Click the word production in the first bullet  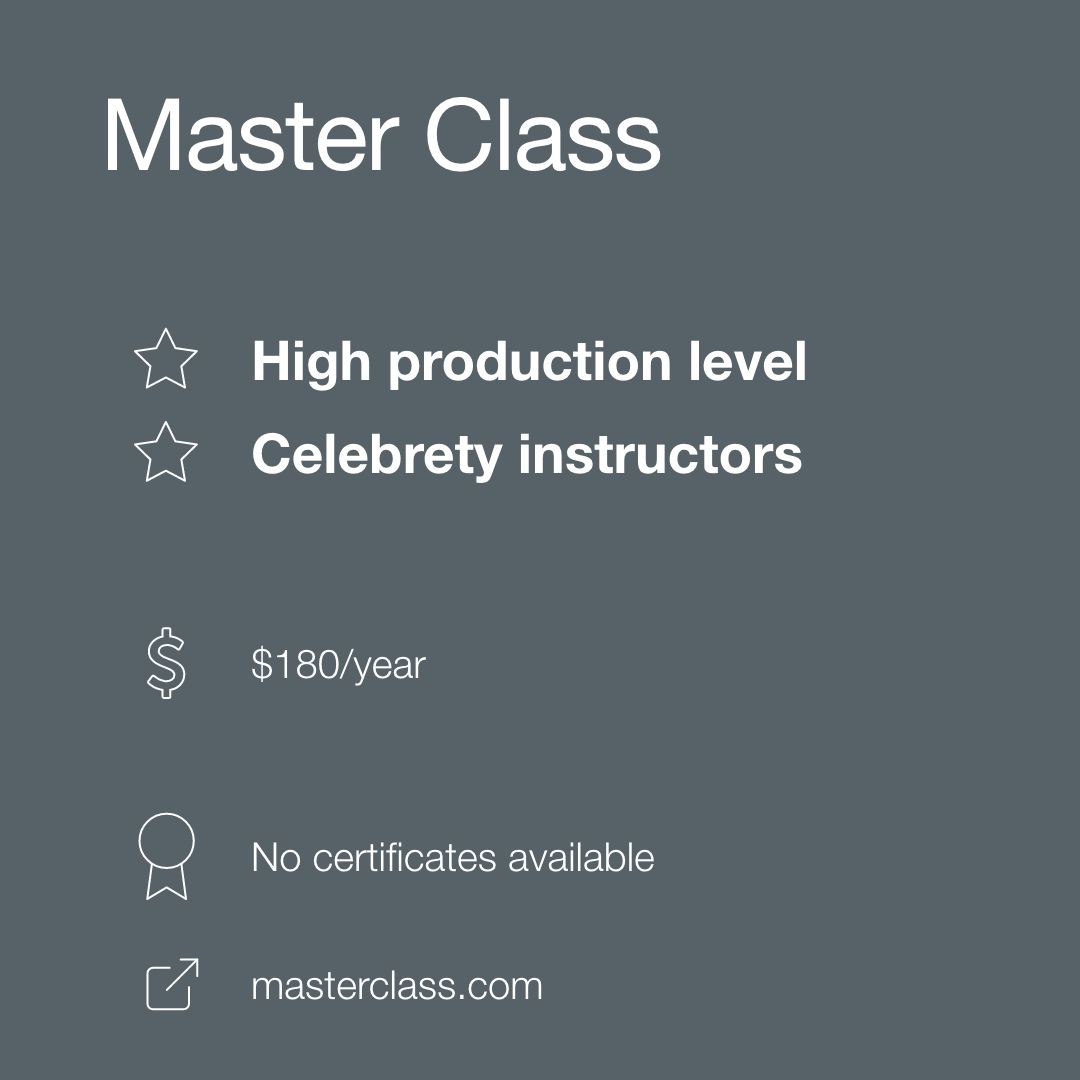pos(530,364)
